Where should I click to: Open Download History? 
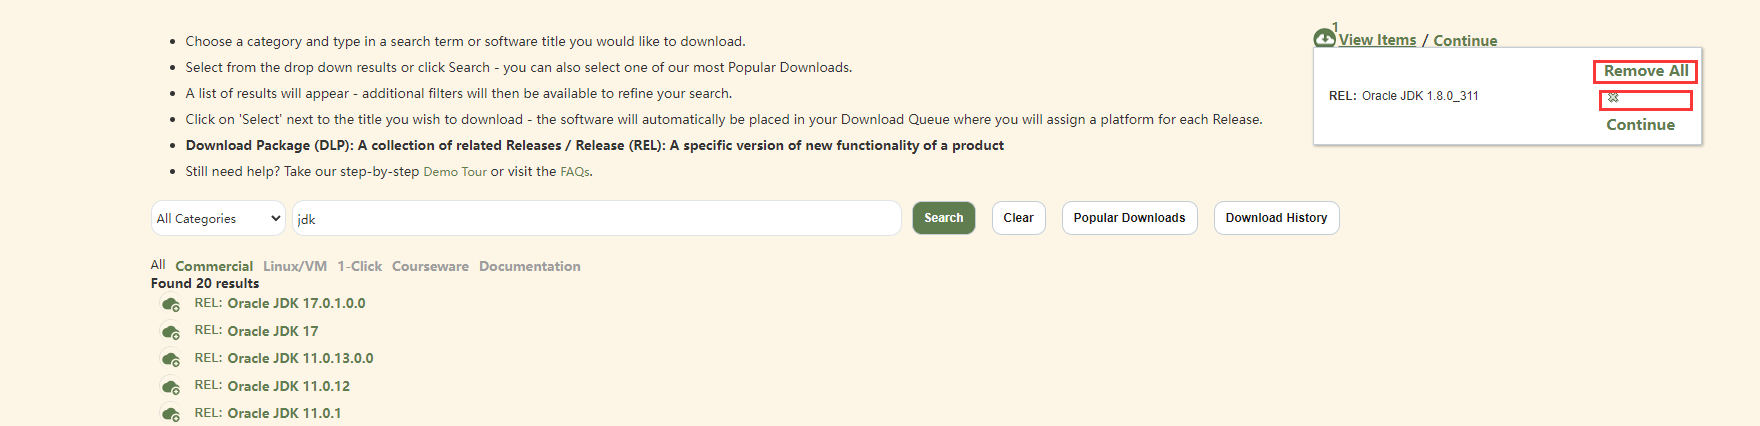(1276, 218)
